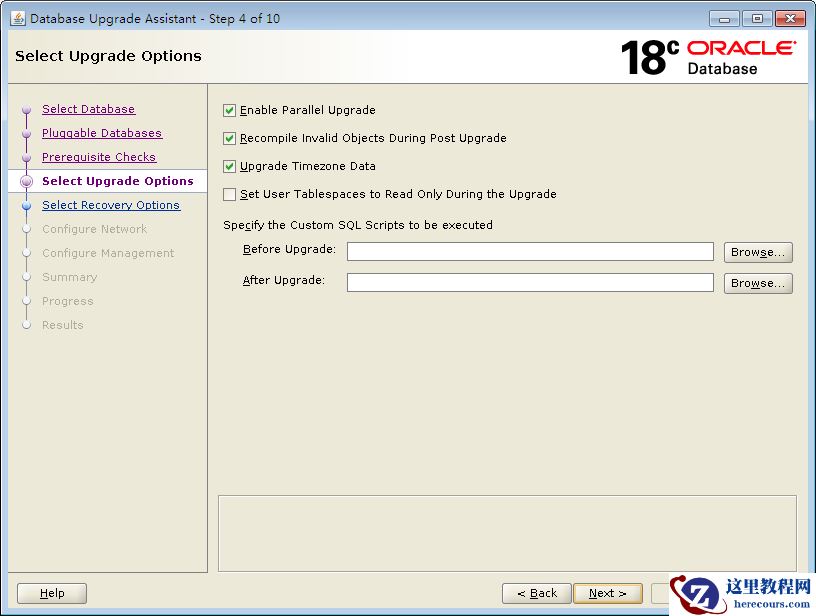This screenshot has width=816, height=616.
Task: Click the Oracle 18c Database logo
Action: [708, 57]
